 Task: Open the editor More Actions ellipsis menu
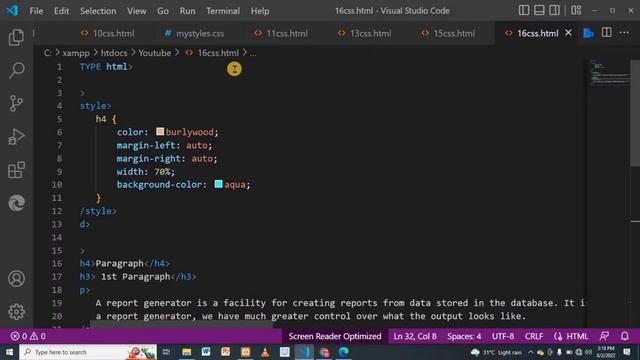click(x=624, y=33)
